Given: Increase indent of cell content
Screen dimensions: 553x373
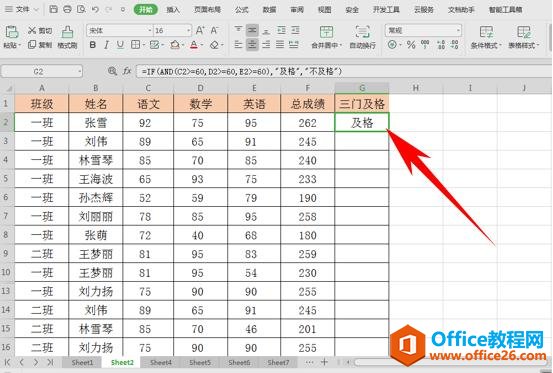Looking at the screenshot, I should pyautogui.click(x=295, y=30).
